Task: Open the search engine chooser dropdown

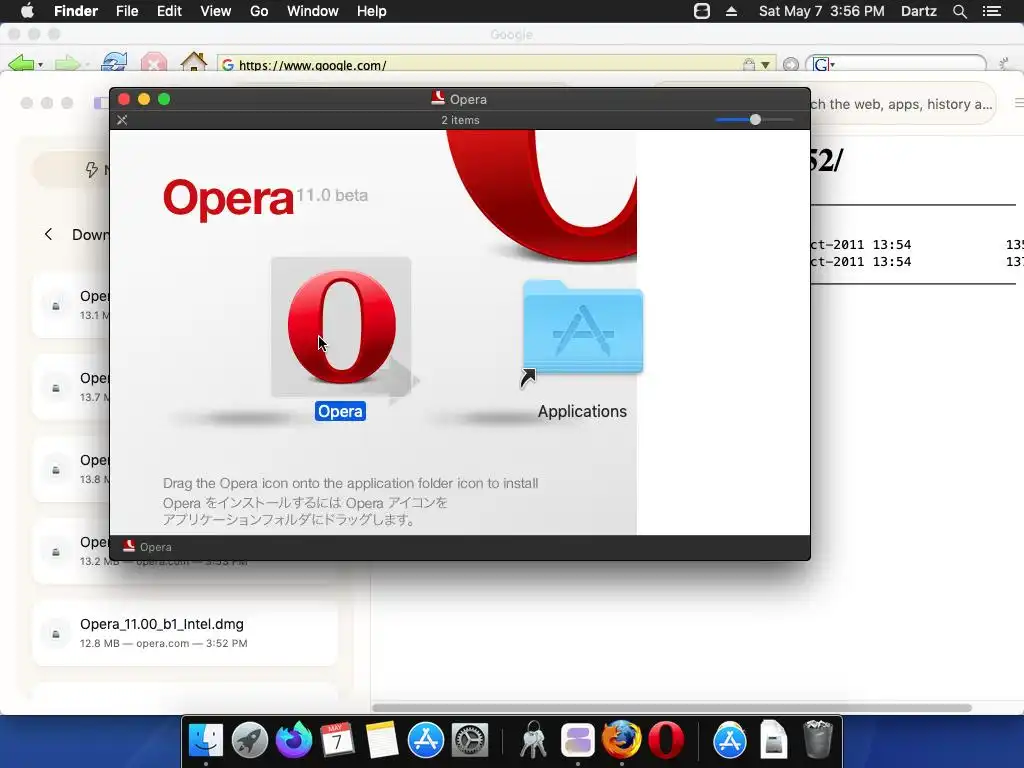Action: [824, 64]
